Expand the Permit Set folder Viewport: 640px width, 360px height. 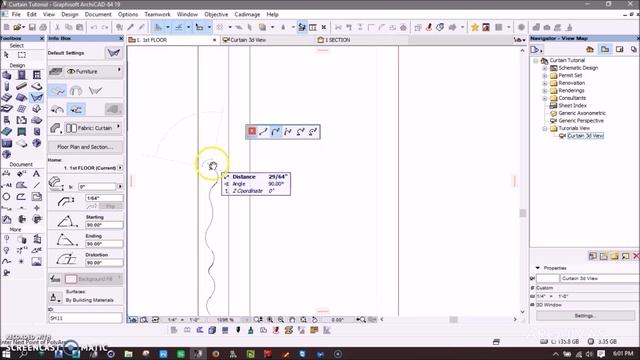544,76
